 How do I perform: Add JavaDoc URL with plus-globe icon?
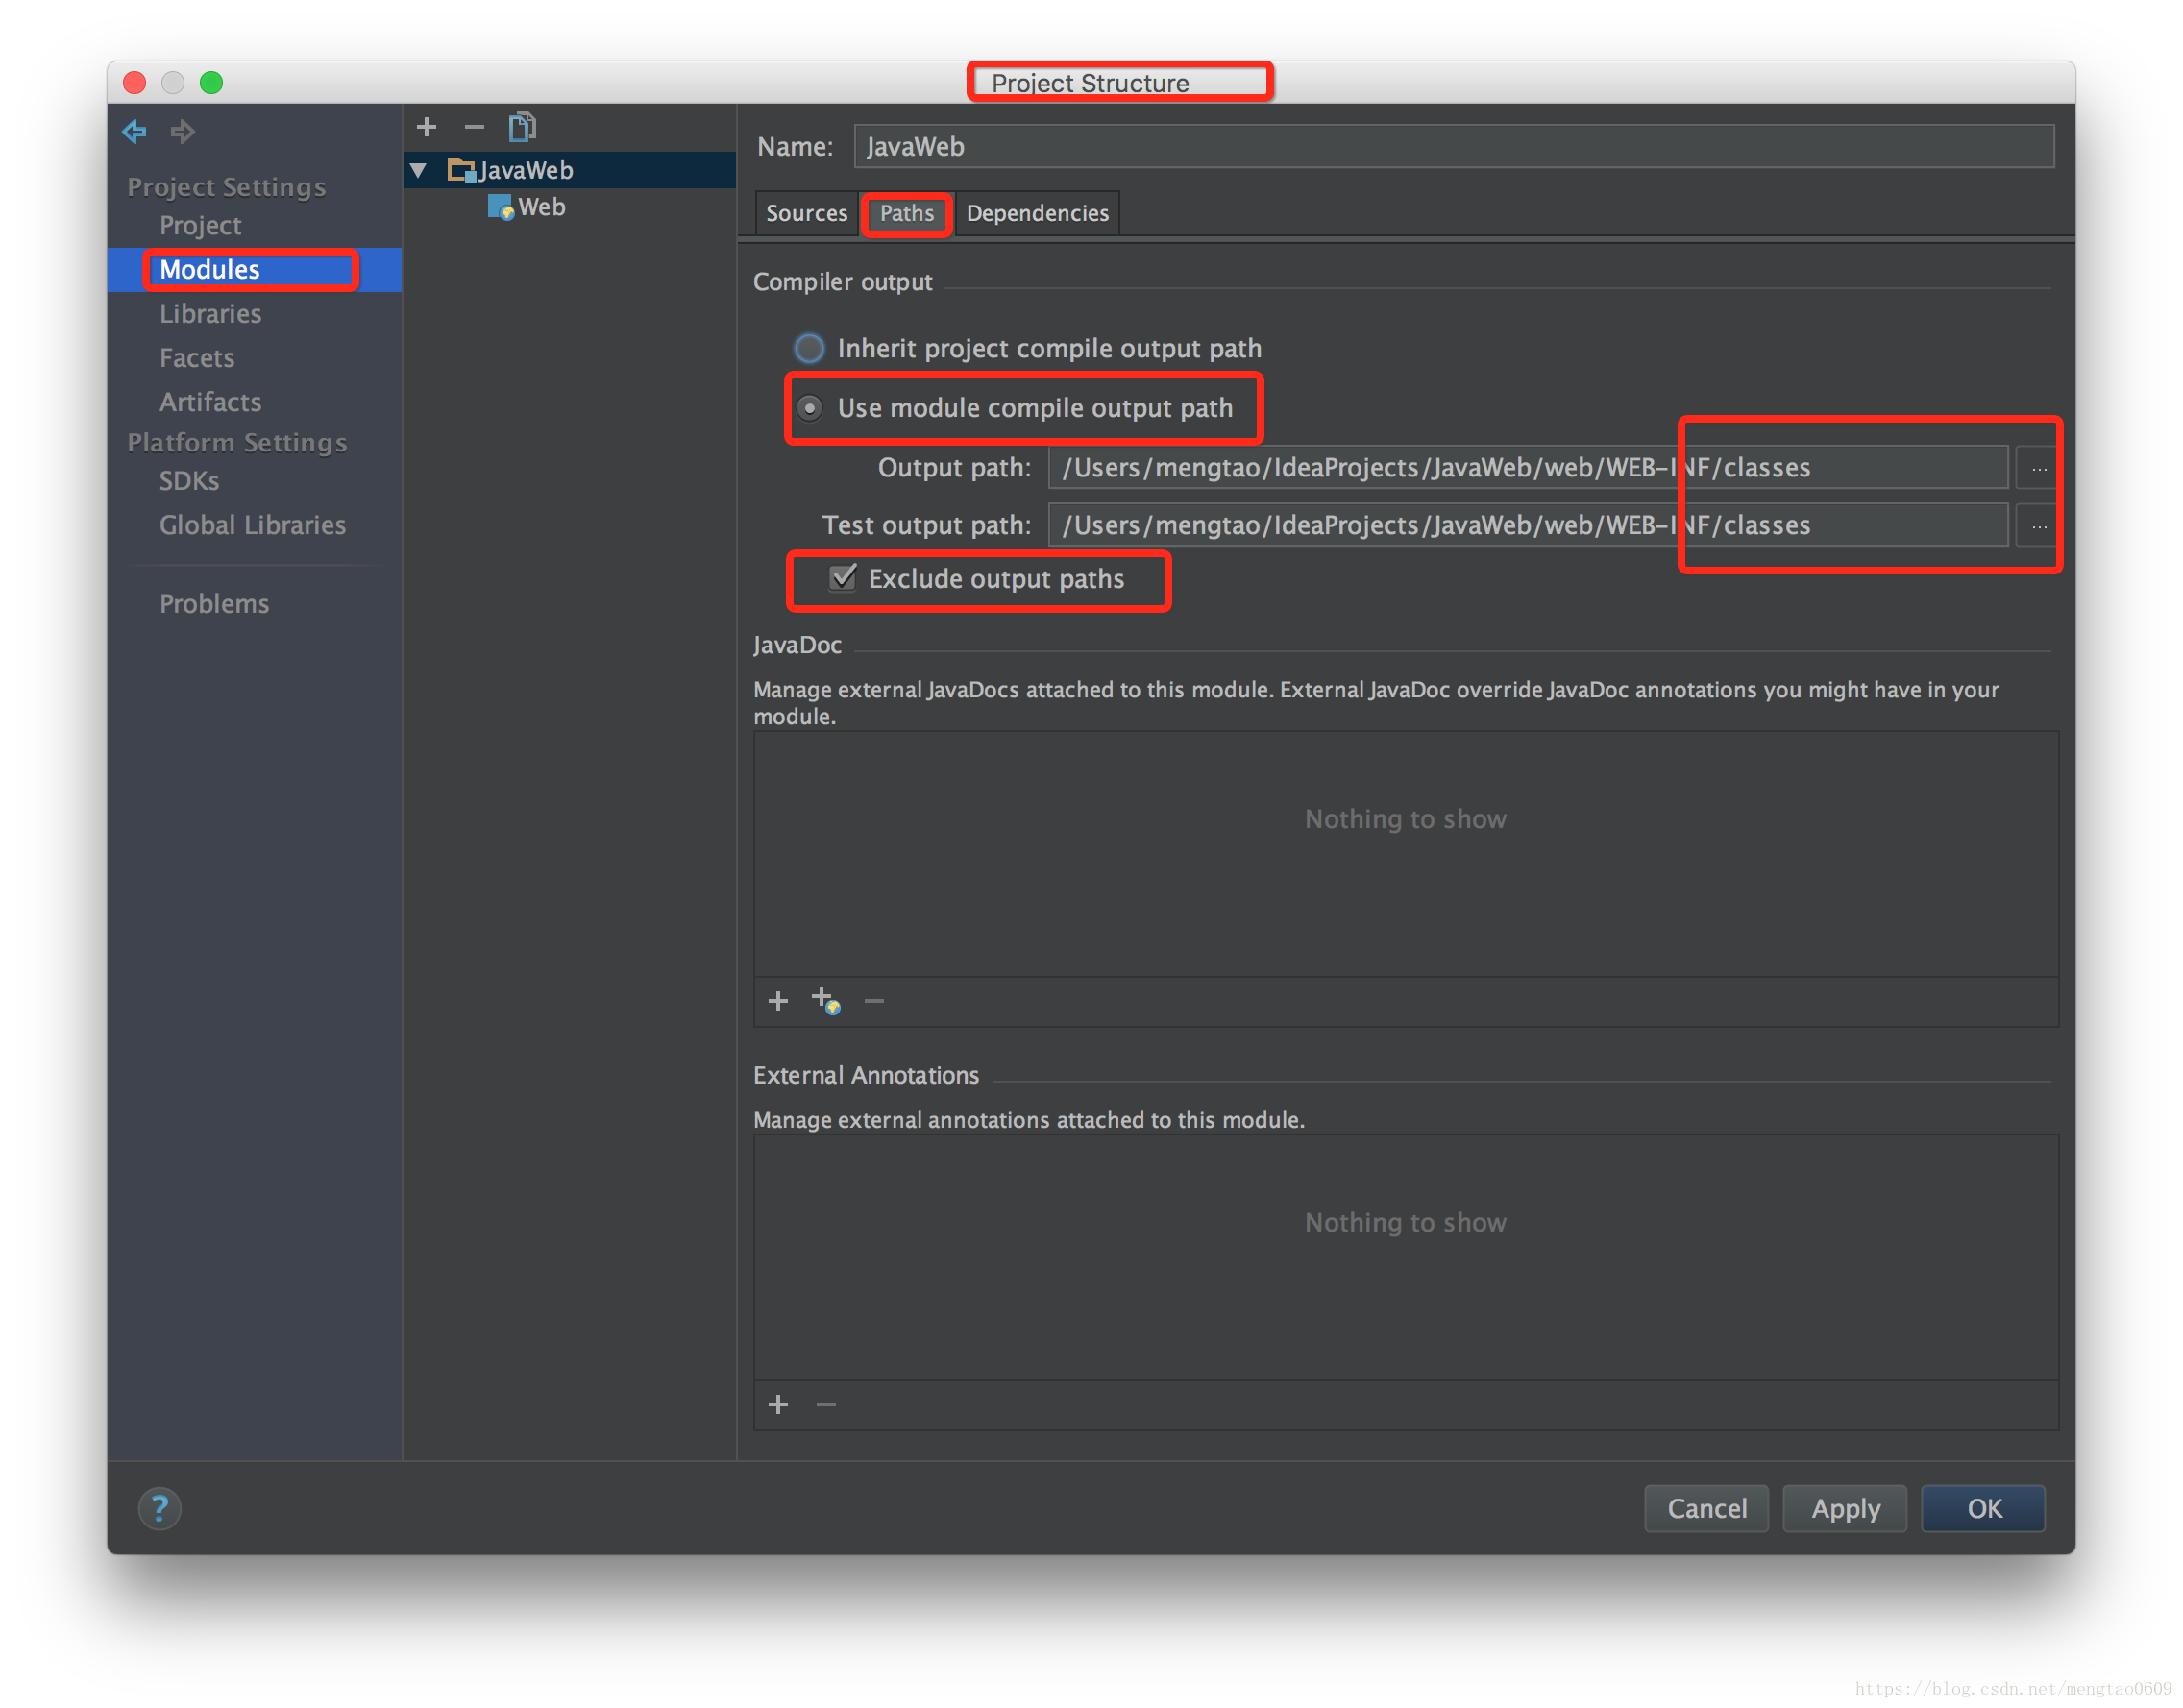pos(826,1000)
